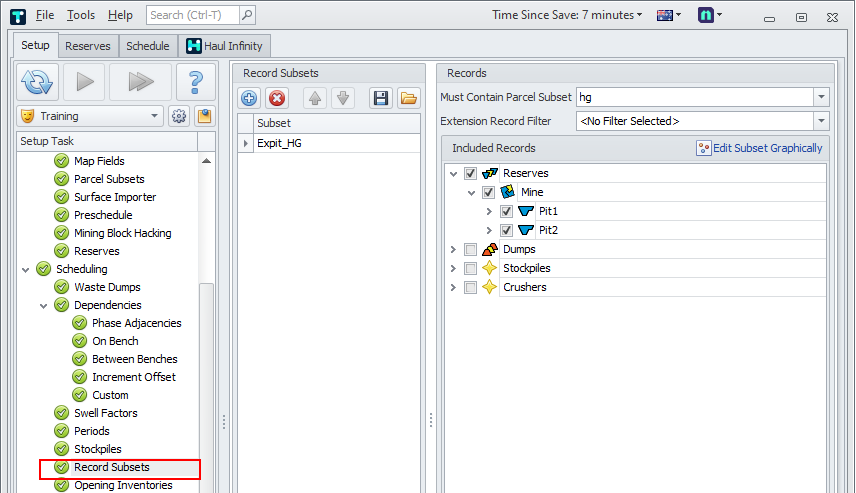Expand the Crushers tree node

(453, 287)
